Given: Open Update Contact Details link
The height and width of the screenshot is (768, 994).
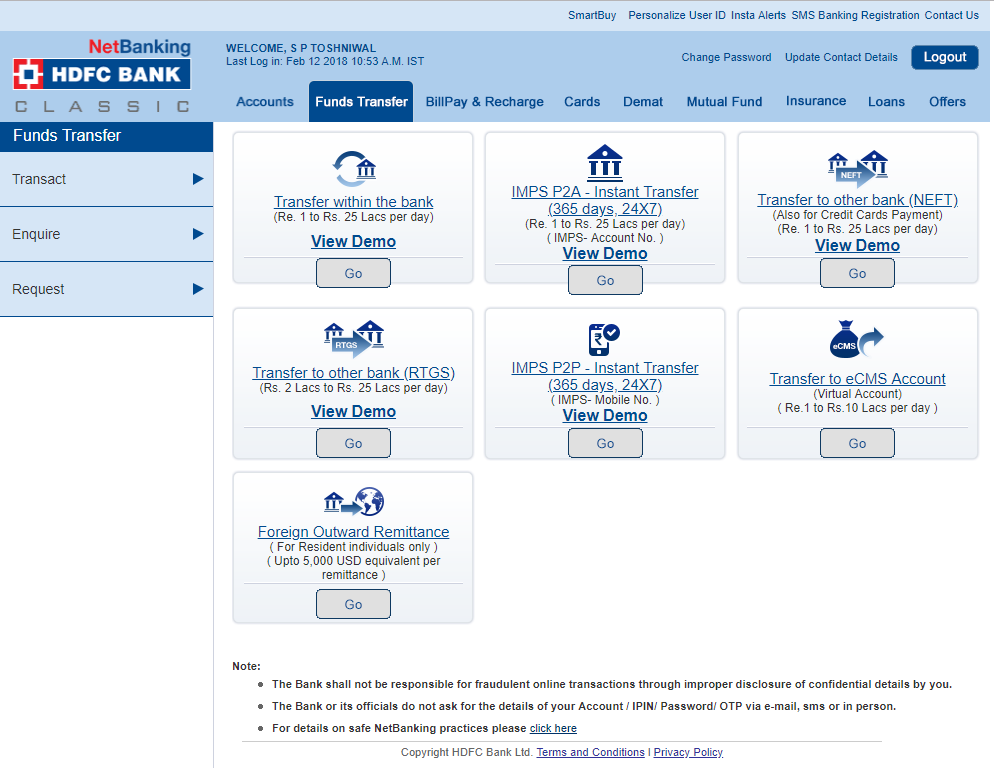Looking at the screenshot, I should tap(841, 57).
